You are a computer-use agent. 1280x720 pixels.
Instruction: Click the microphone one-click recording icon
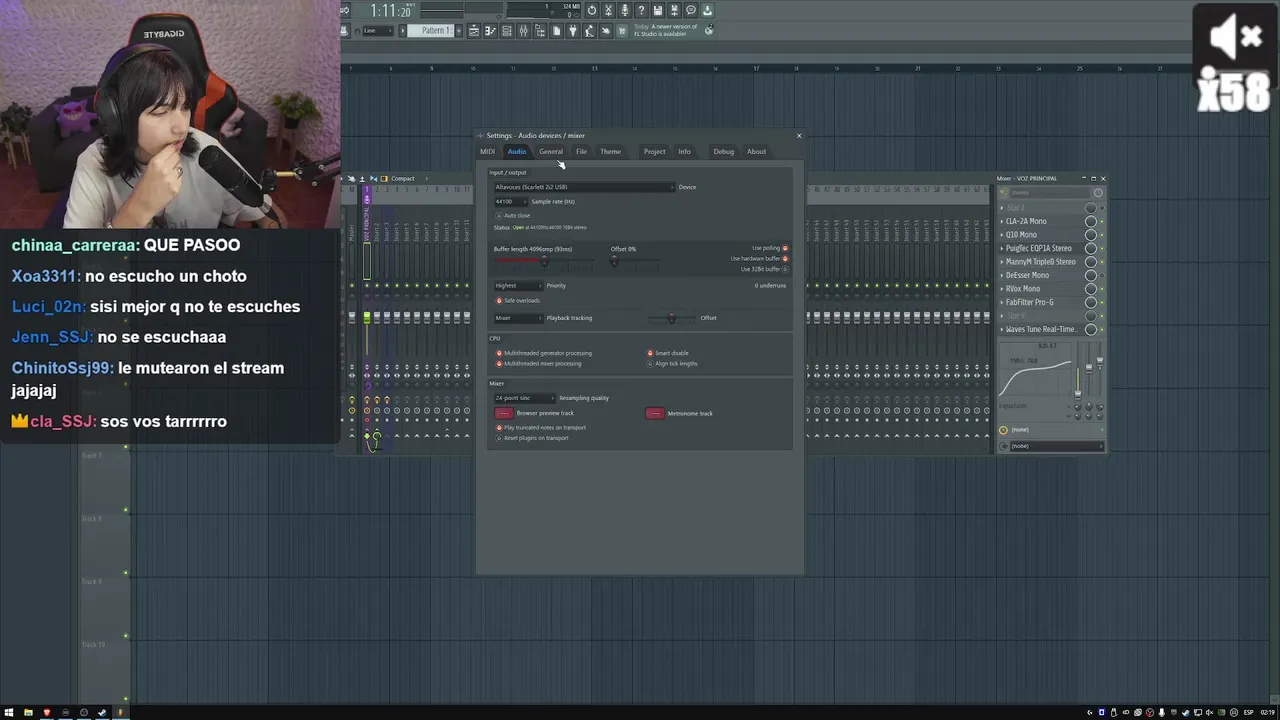pos(625,11)
